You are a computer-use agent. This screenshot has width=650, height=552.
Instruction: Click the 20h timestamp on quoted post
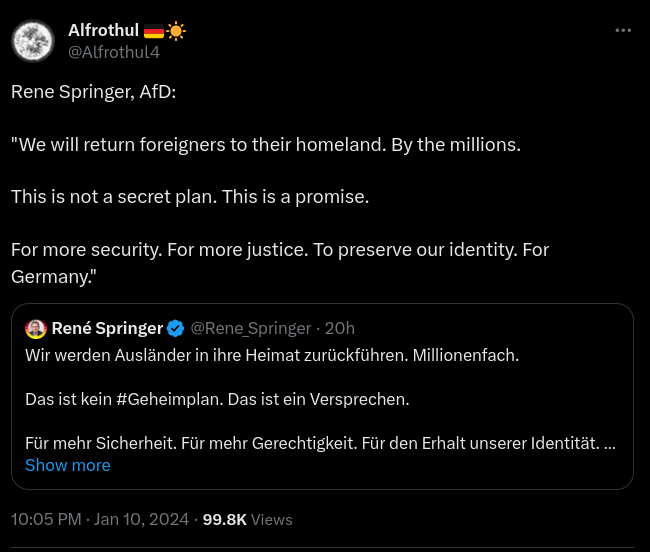[340, 328]
